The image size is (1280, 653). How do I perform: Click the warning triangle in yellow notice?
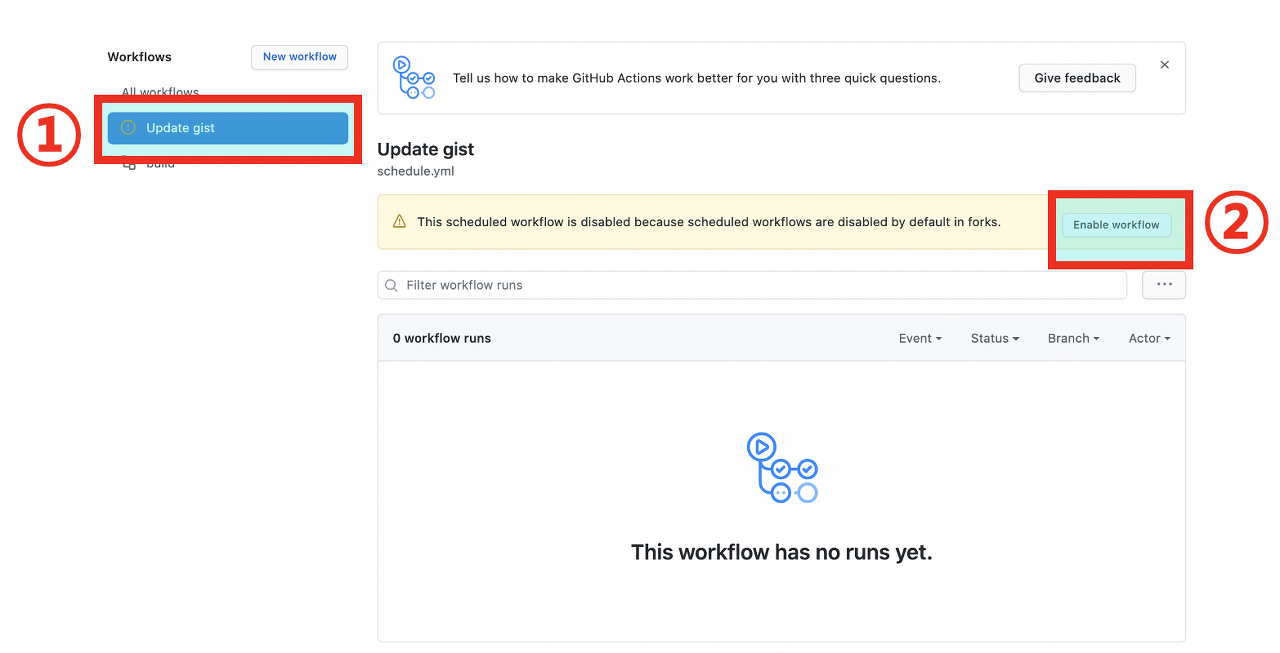click(399, 222)
